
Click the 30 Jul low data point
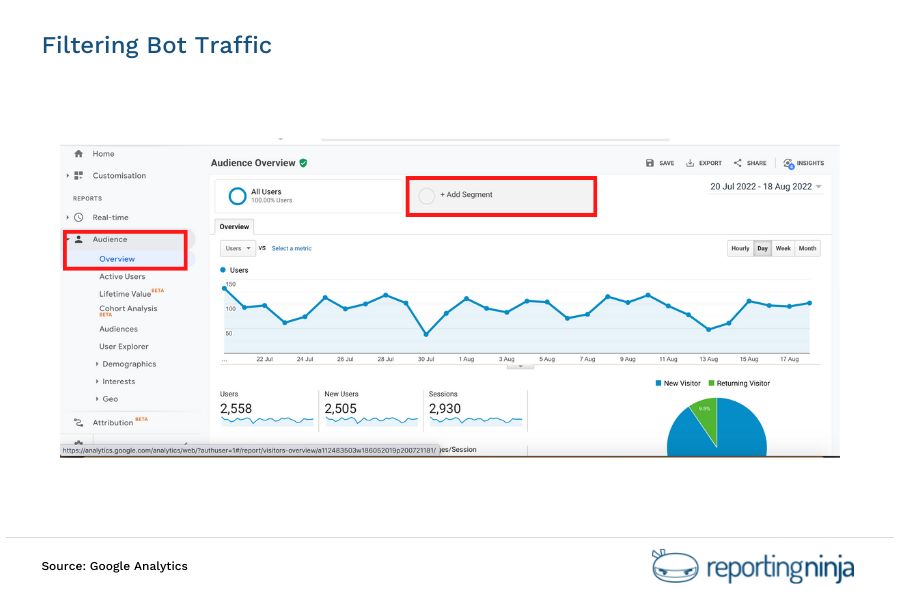[x=426, y=334]
